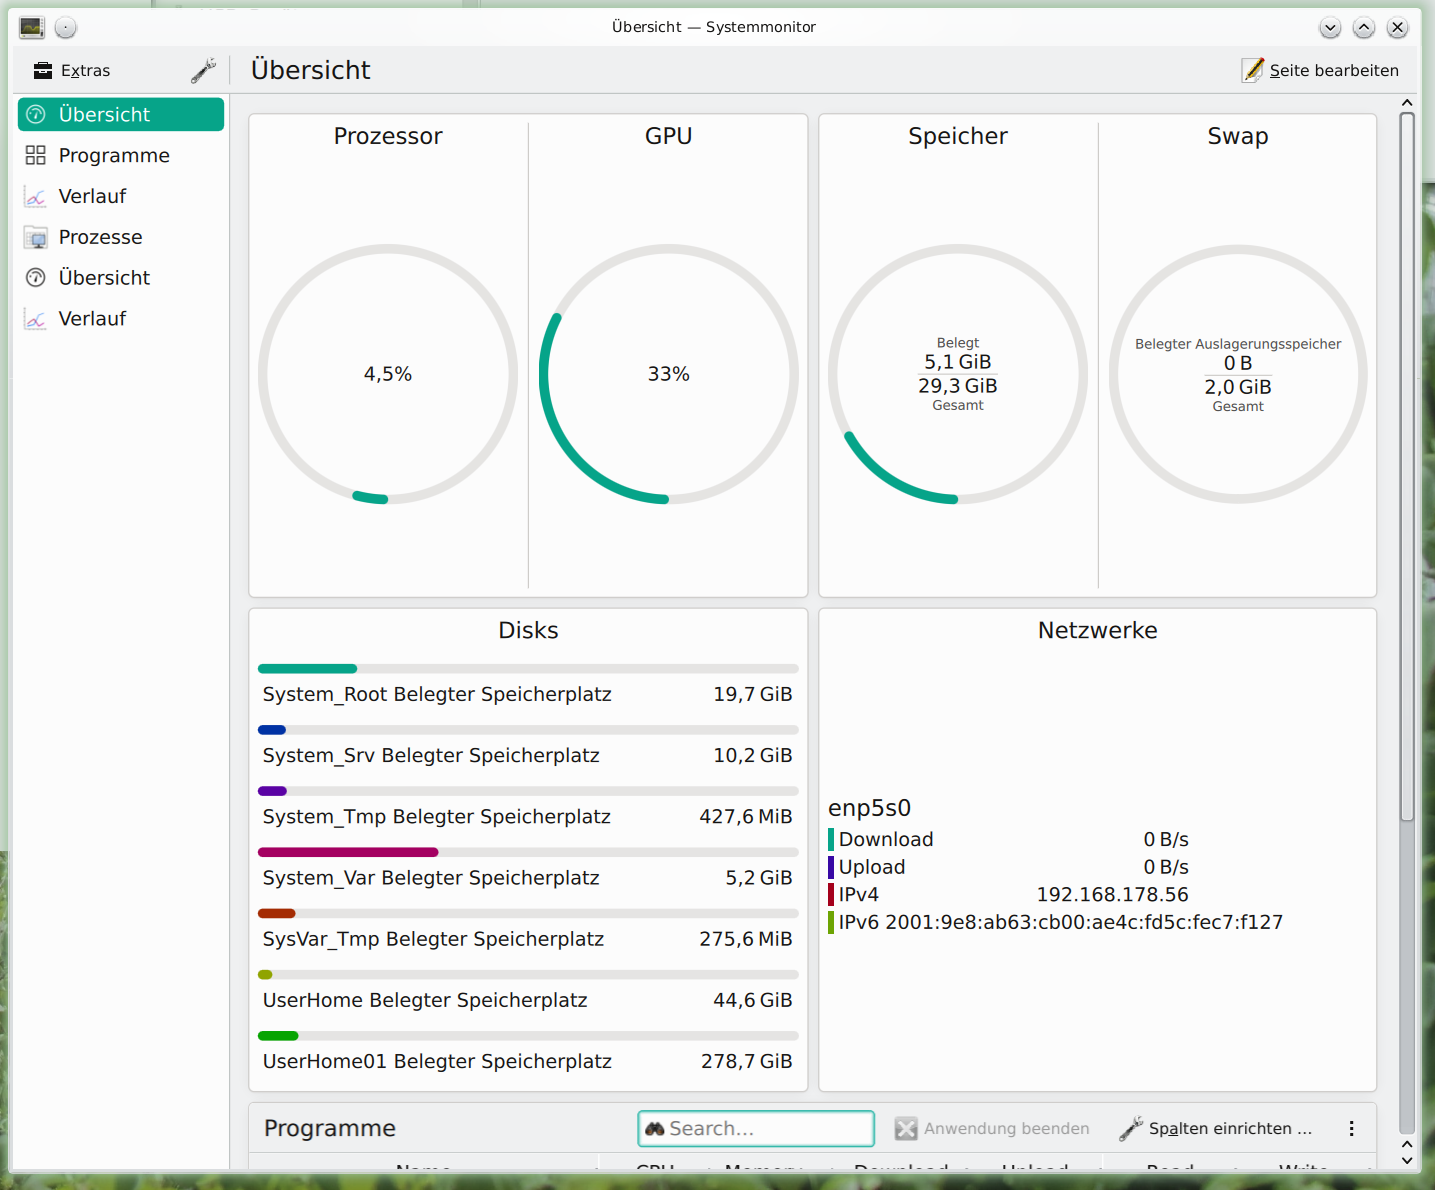Open Spalten einrichten column settings
1435x1190 pixels.
pyautogui.click(x=1216, y=1129)
